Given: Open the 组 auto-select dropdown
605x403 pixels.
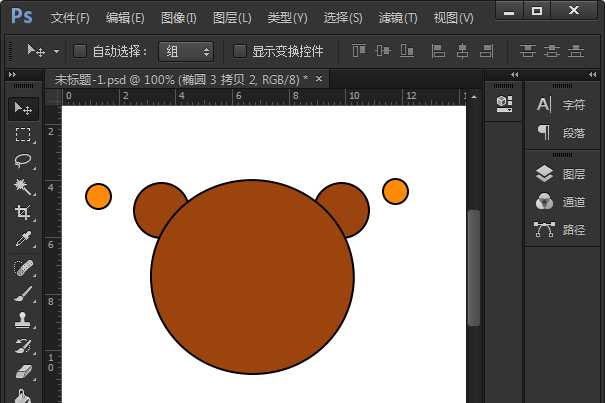Looking at the screenshot, I should [x=187, y=51].
